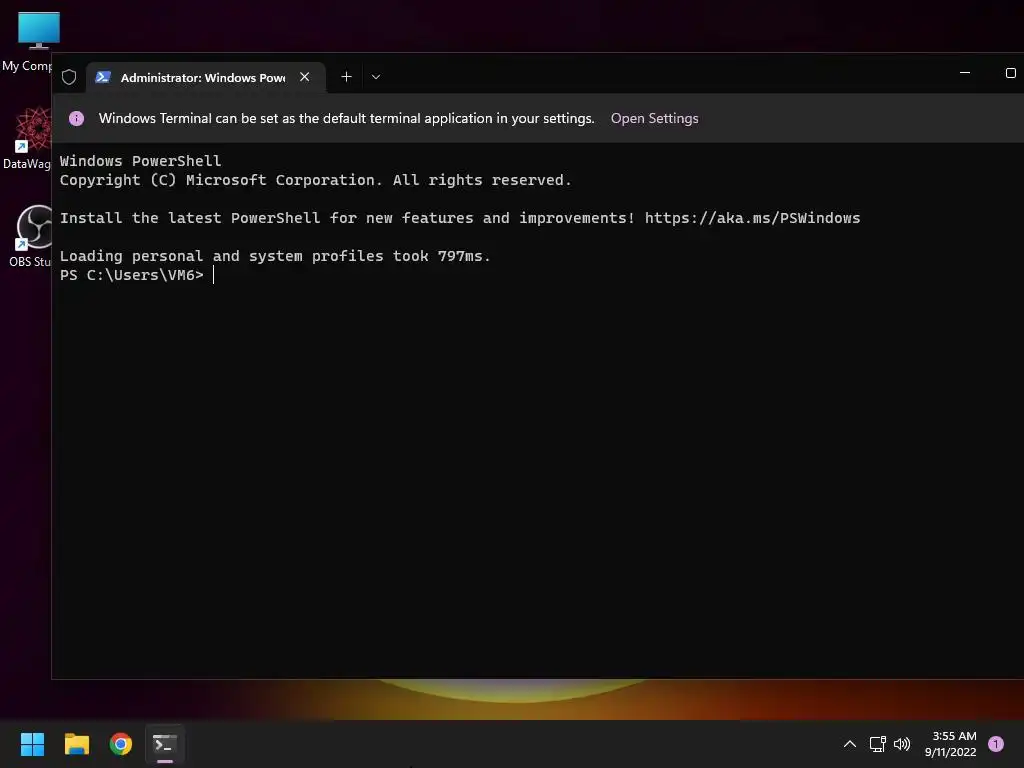
Task: Click the PowerShell icon on the tab
Action: pyautogui.click(x=103, y=77)
